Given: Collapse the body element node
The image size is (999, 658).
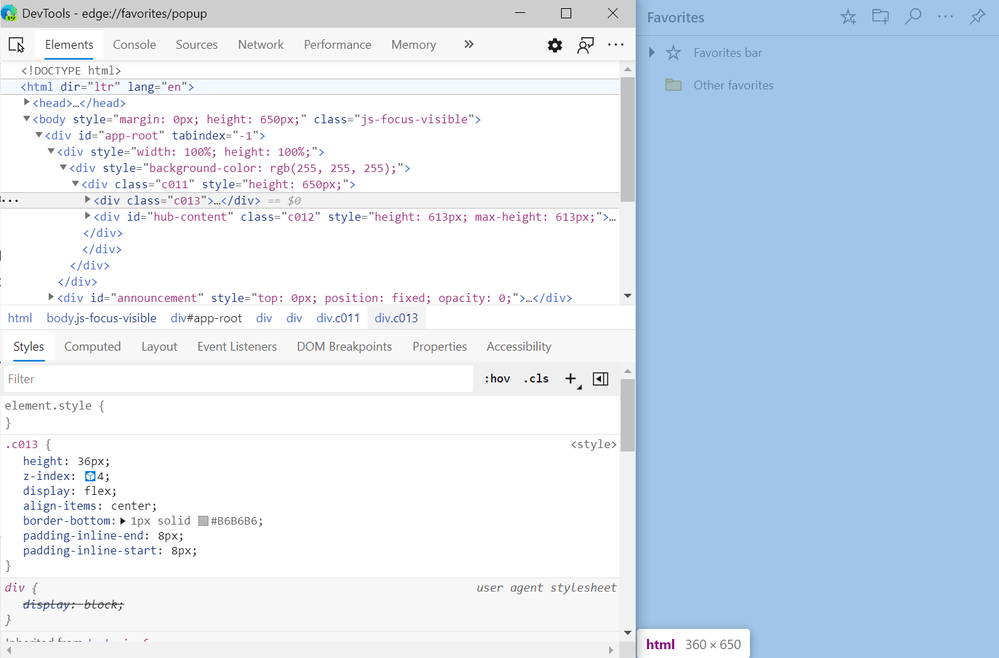Looking at the screenshot, I should point(27,118).
